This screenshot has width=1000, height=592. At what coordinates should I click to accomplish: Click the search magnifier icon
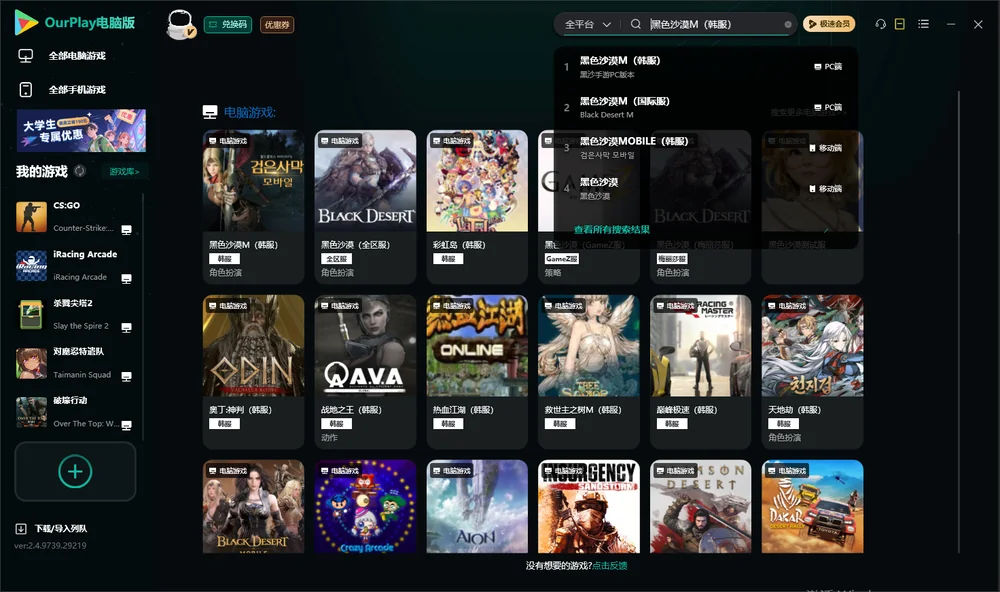[x=635, y=24]
